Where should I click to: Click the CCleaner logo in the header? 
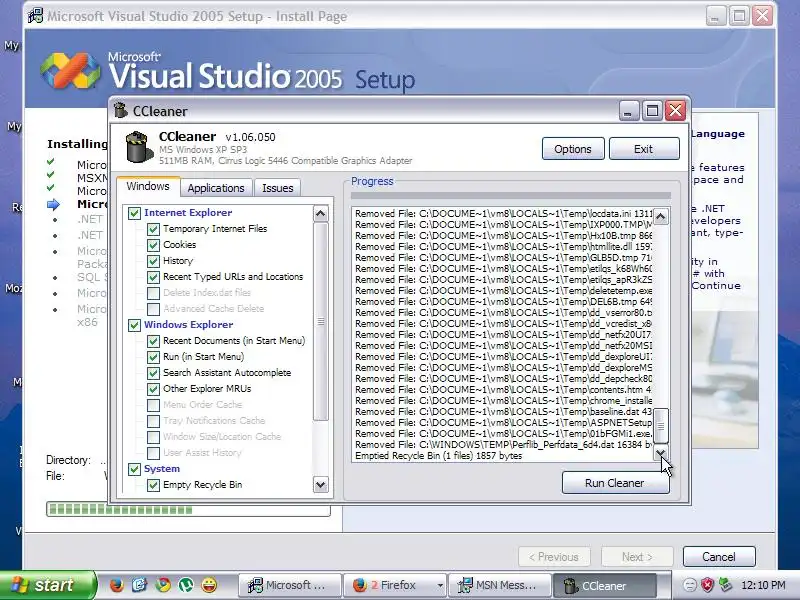139,147
